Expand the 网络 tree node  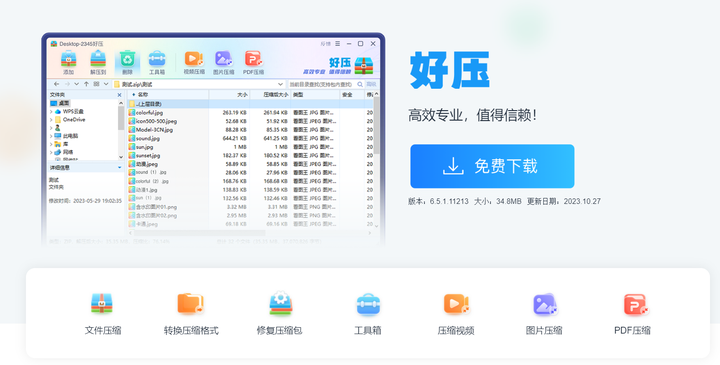click(x=51, y=152)
